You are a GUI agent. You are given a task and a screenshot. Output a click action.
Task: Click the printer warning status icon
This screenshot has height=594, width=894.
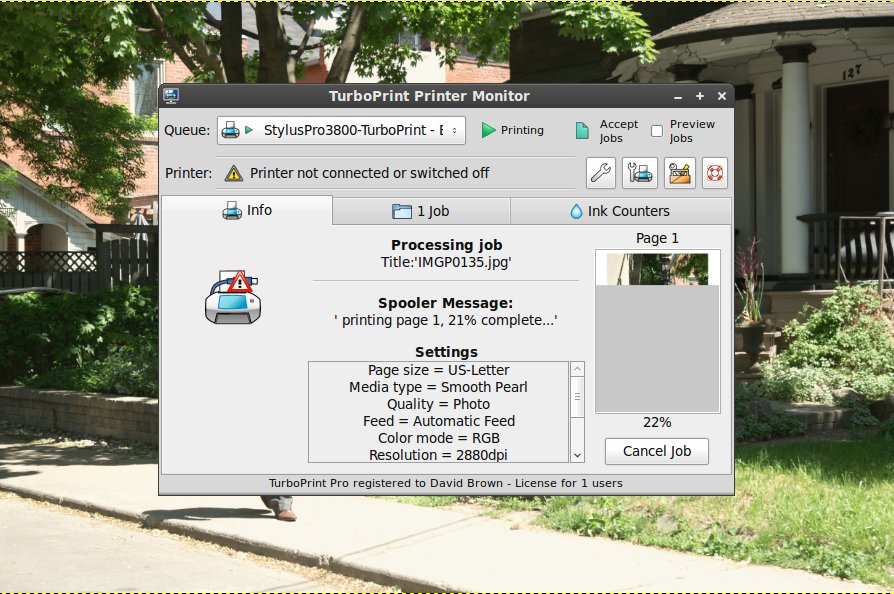[x=232, y=296]
